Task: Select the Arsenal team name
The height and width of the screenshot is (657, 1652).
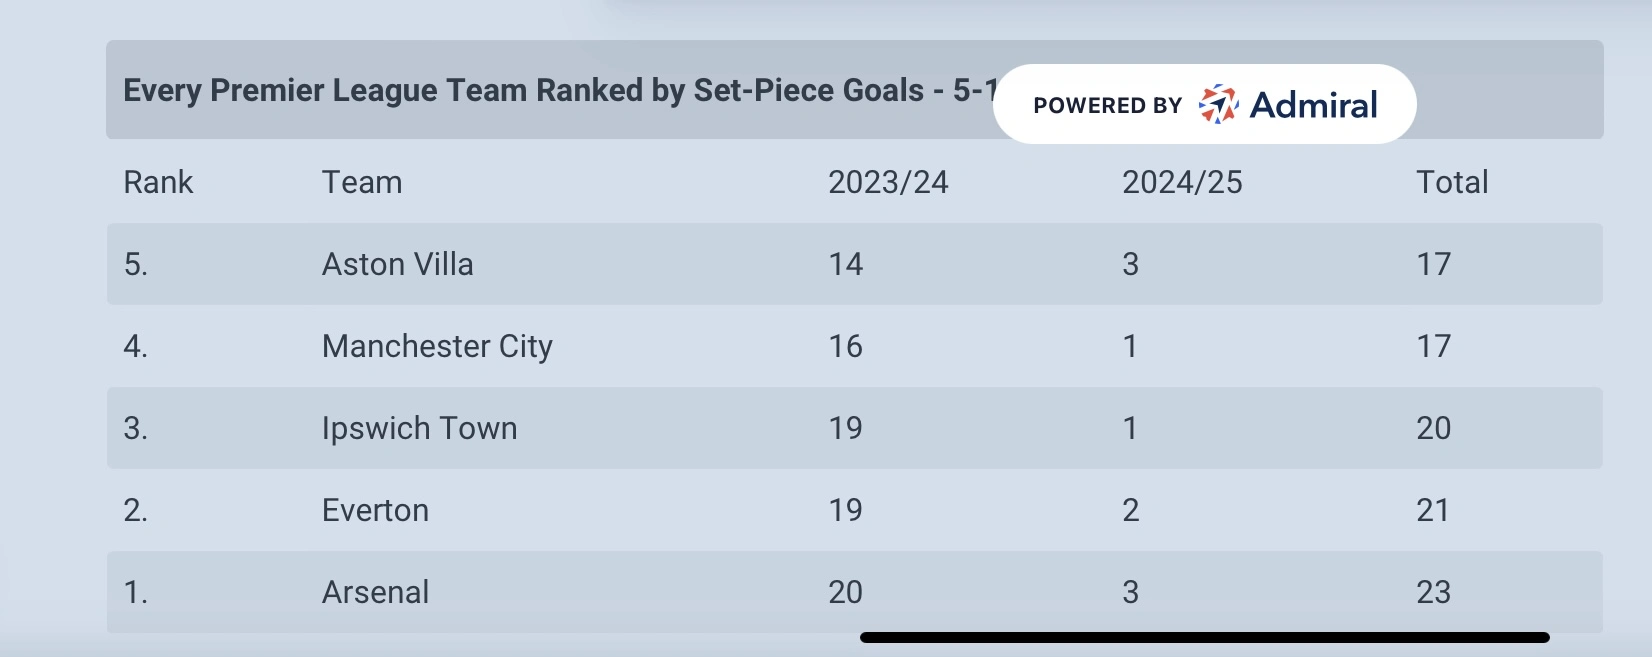Action: pyautogui.click(x=375, y=593)
